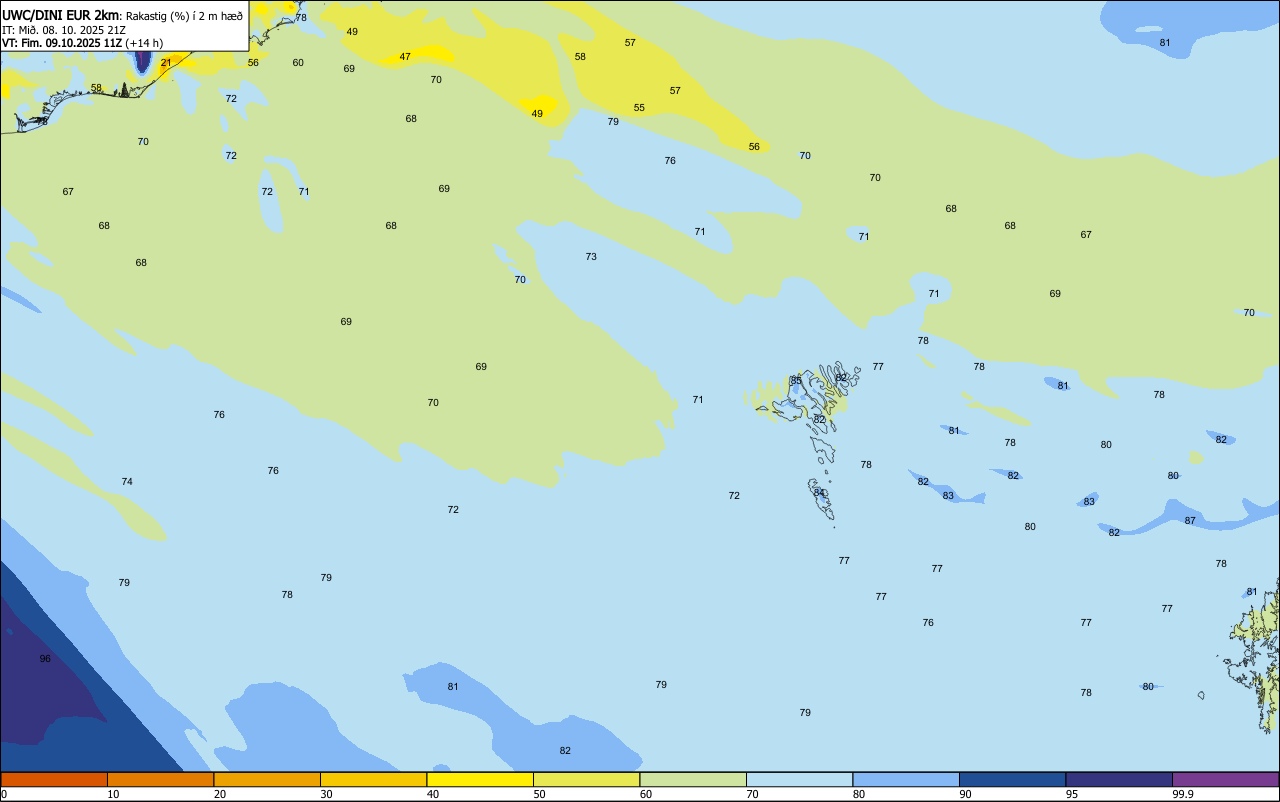Screen dimensions: 1280x802
Task: Click the "30" label on the color scale
Action: pos(326,794)
